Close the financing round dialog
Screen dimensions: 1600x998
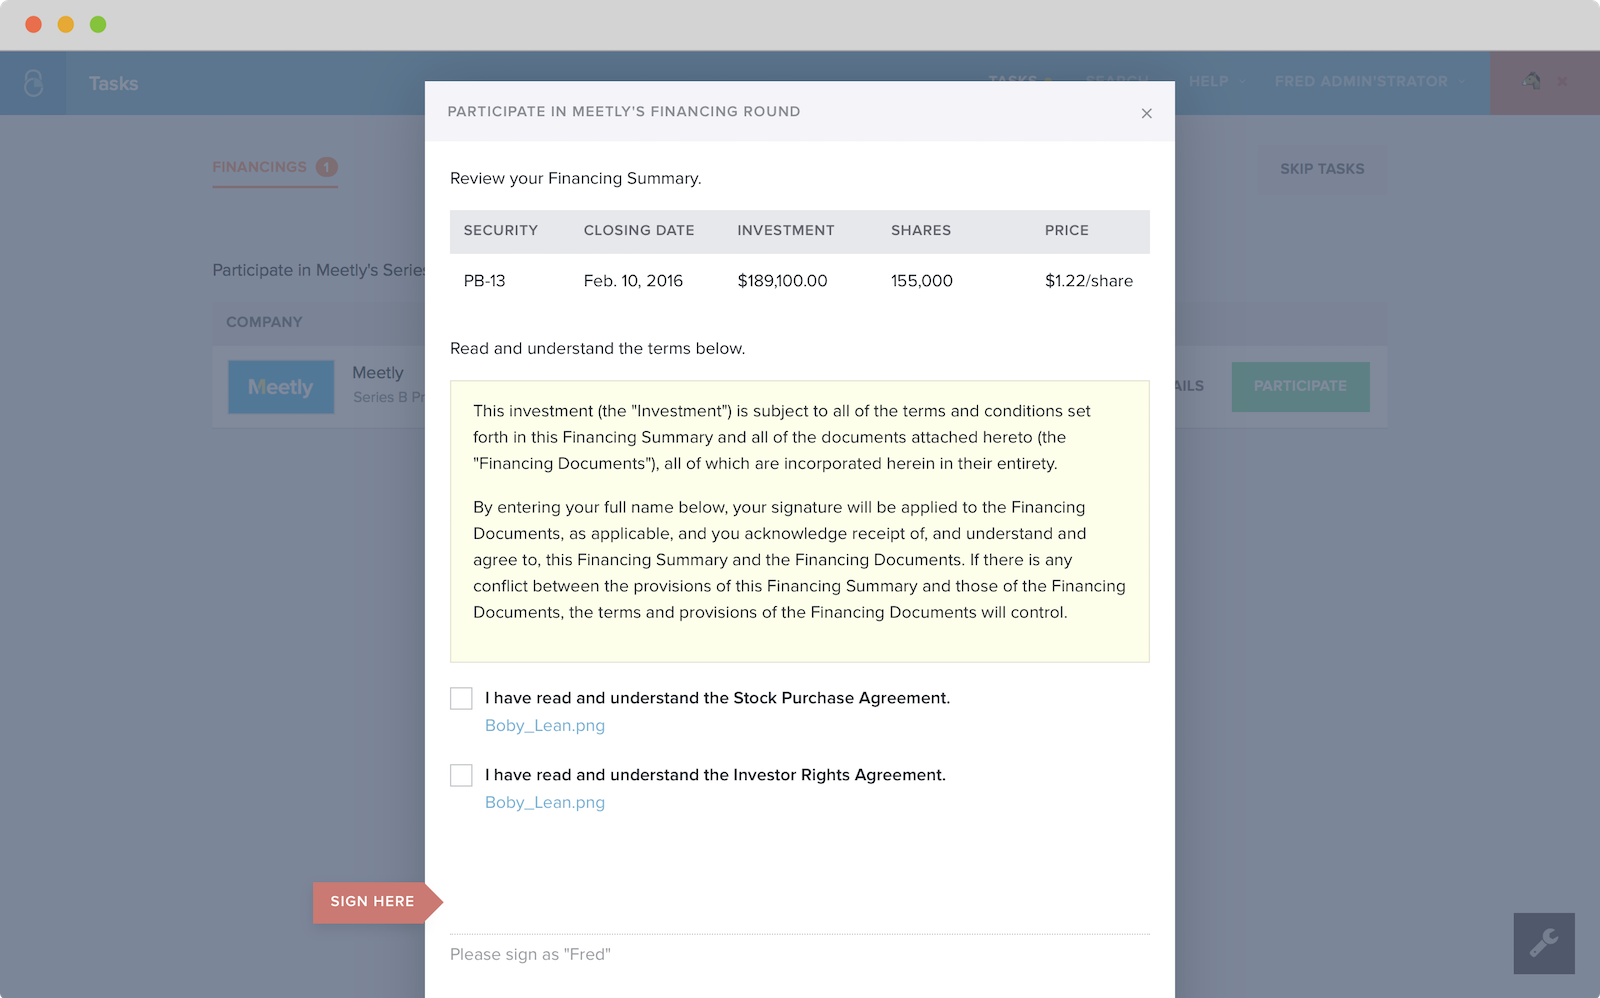pos(1146,113)
